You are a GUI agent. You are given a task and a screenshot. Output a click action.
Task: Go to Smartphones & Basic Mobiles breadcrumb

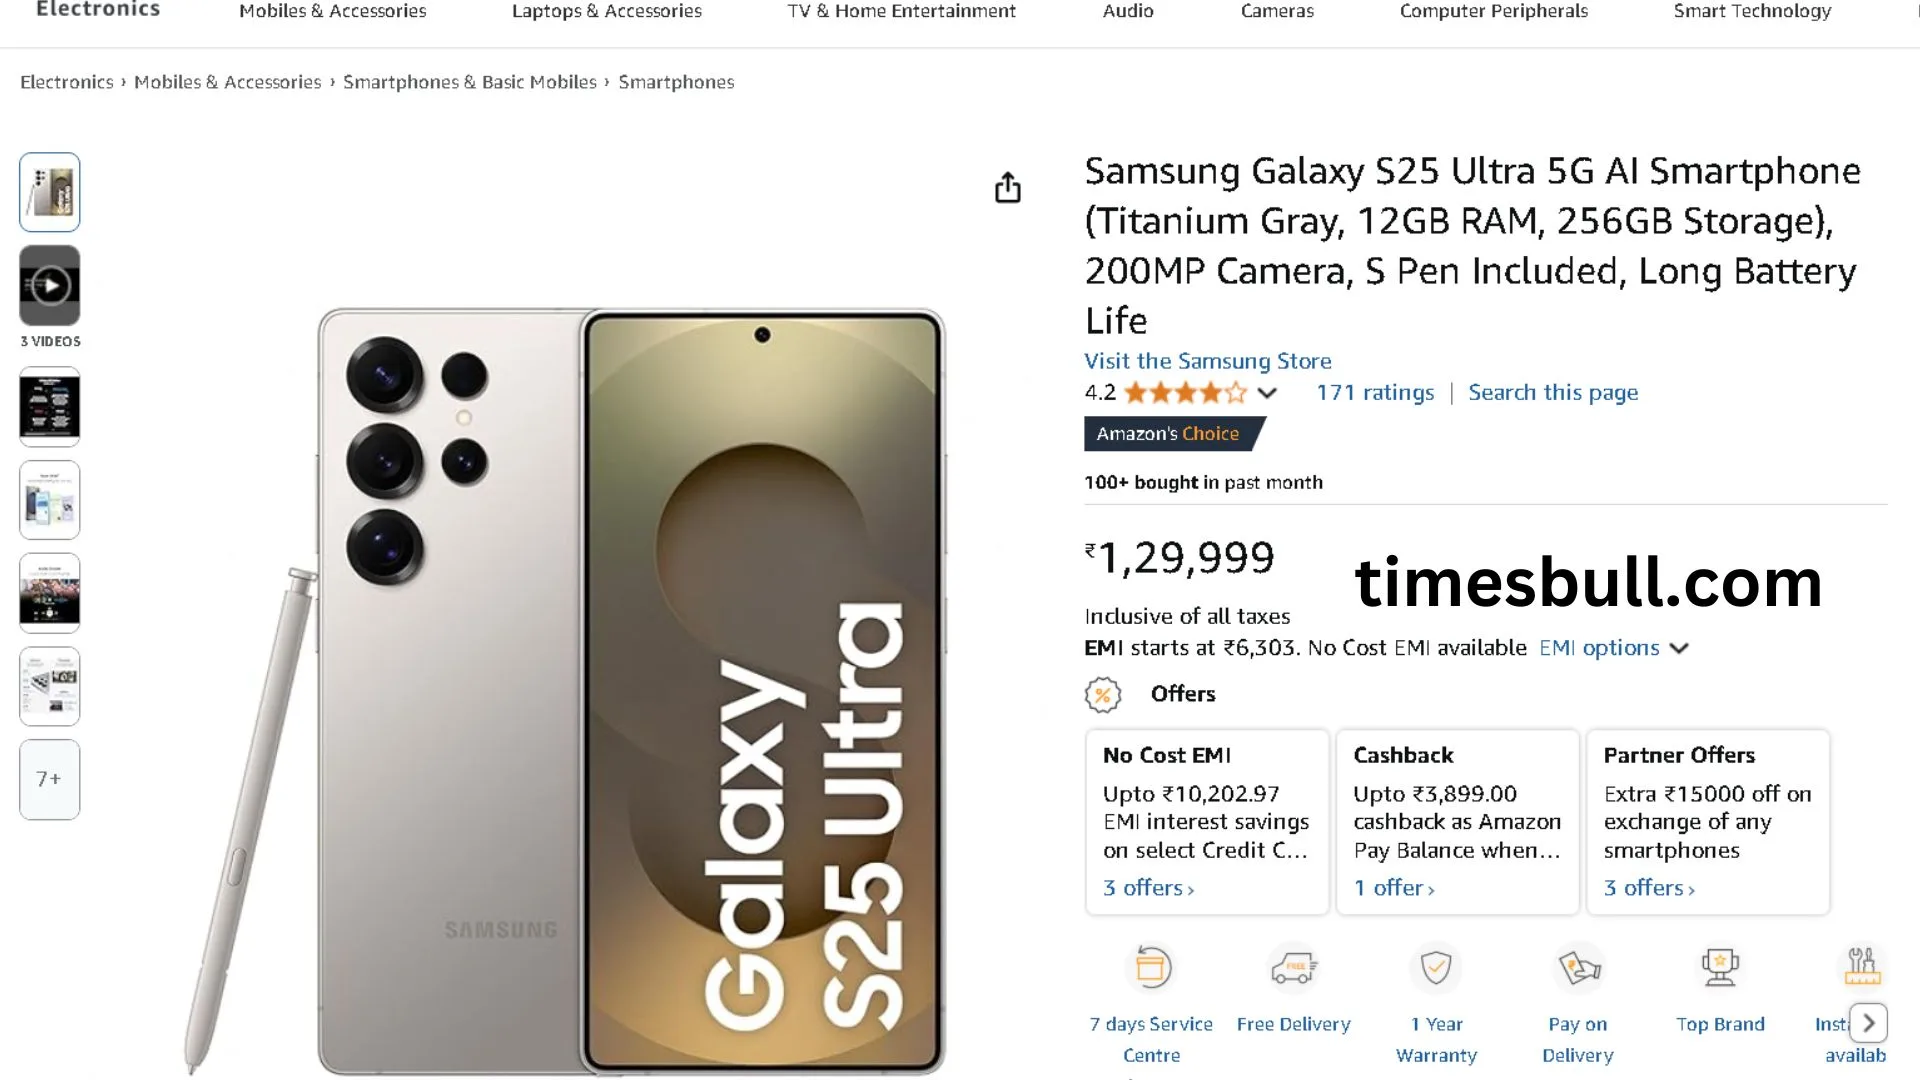click(469, 82)
